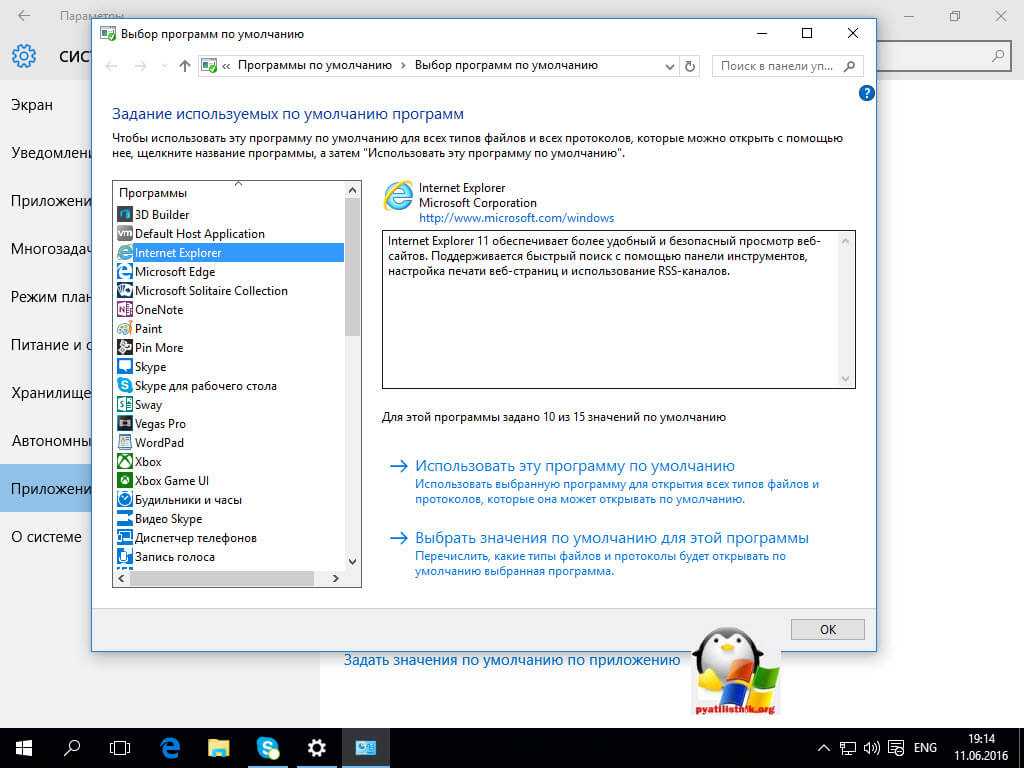
Task: Open Microsoft Edge from the taskbar
Action: tap(171, 747)
